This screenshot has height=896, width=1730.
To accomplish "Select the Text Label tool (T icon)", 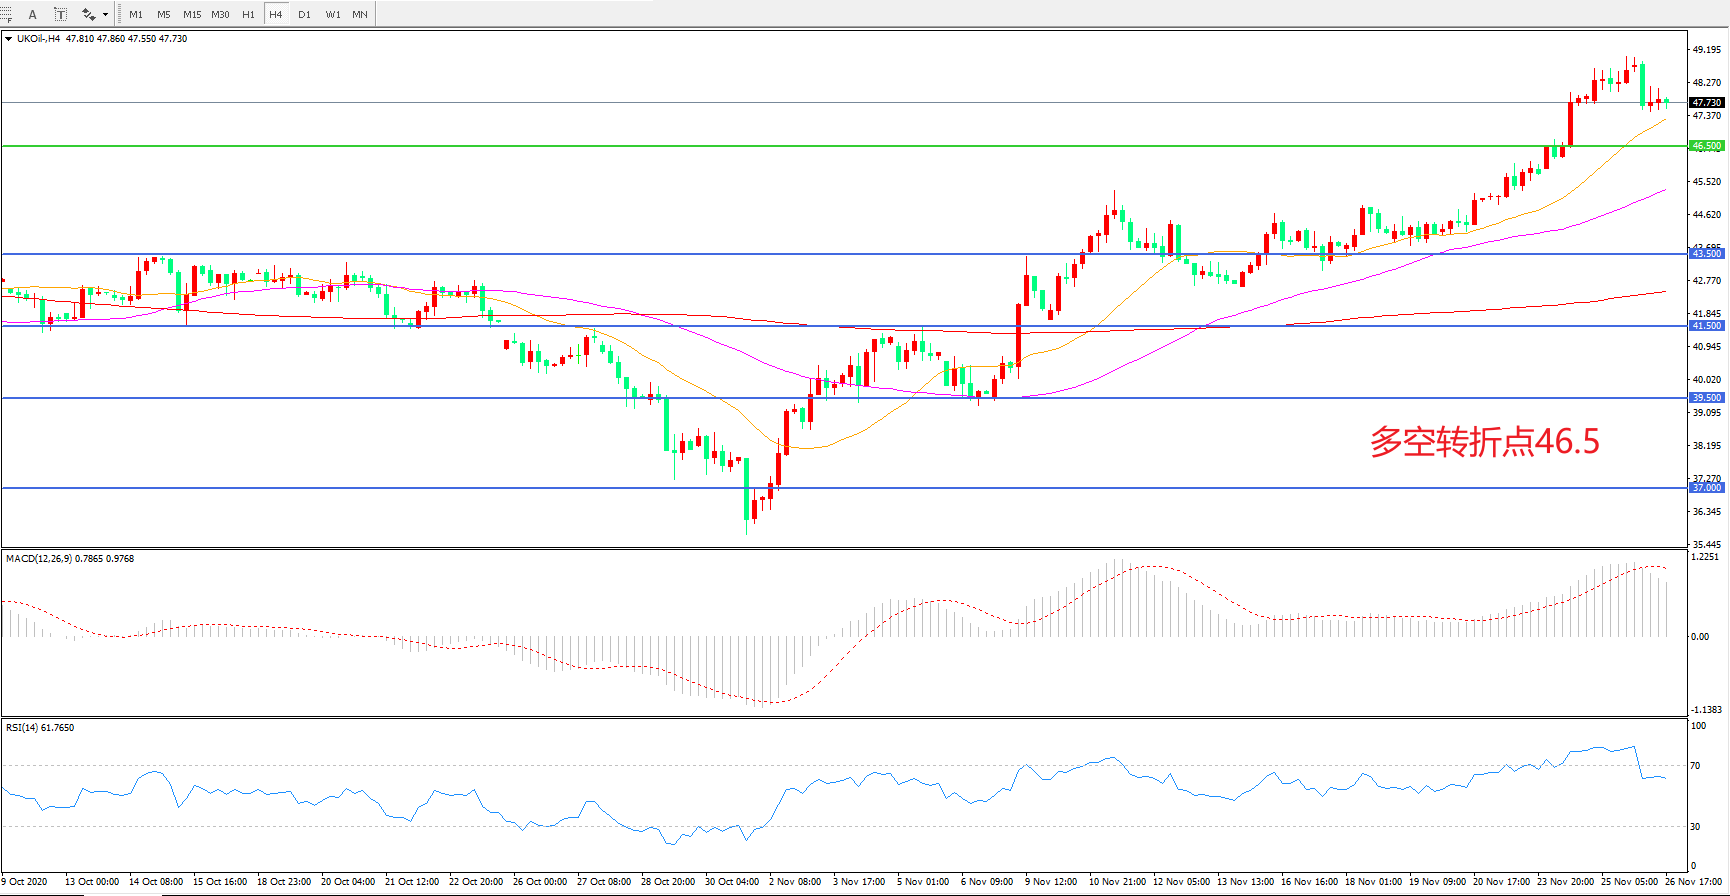I will pos(60,14).
